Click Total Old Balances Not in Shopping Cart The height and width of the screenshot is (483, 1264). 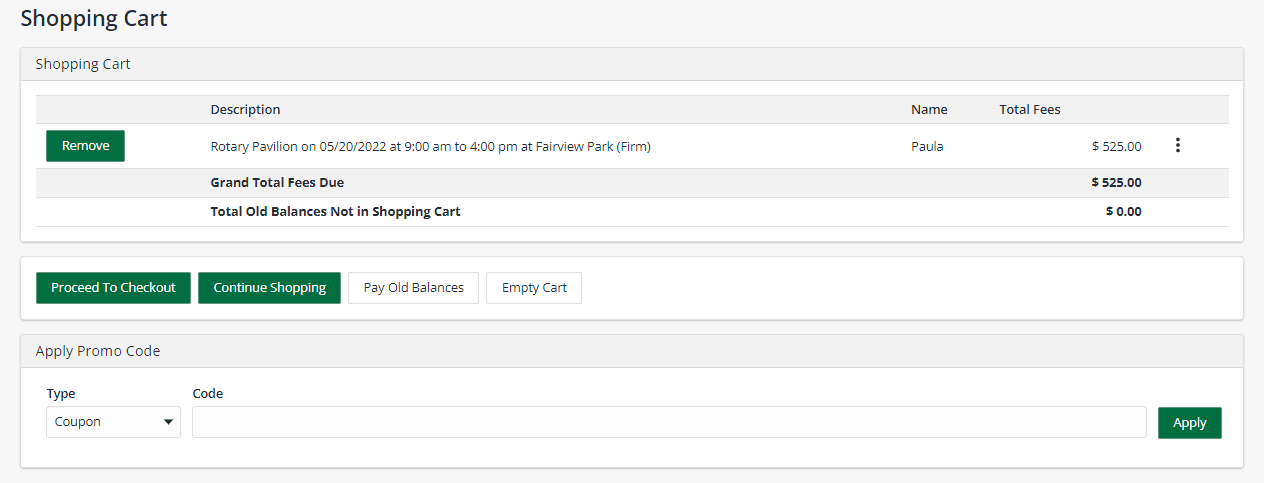coord(335,212)
